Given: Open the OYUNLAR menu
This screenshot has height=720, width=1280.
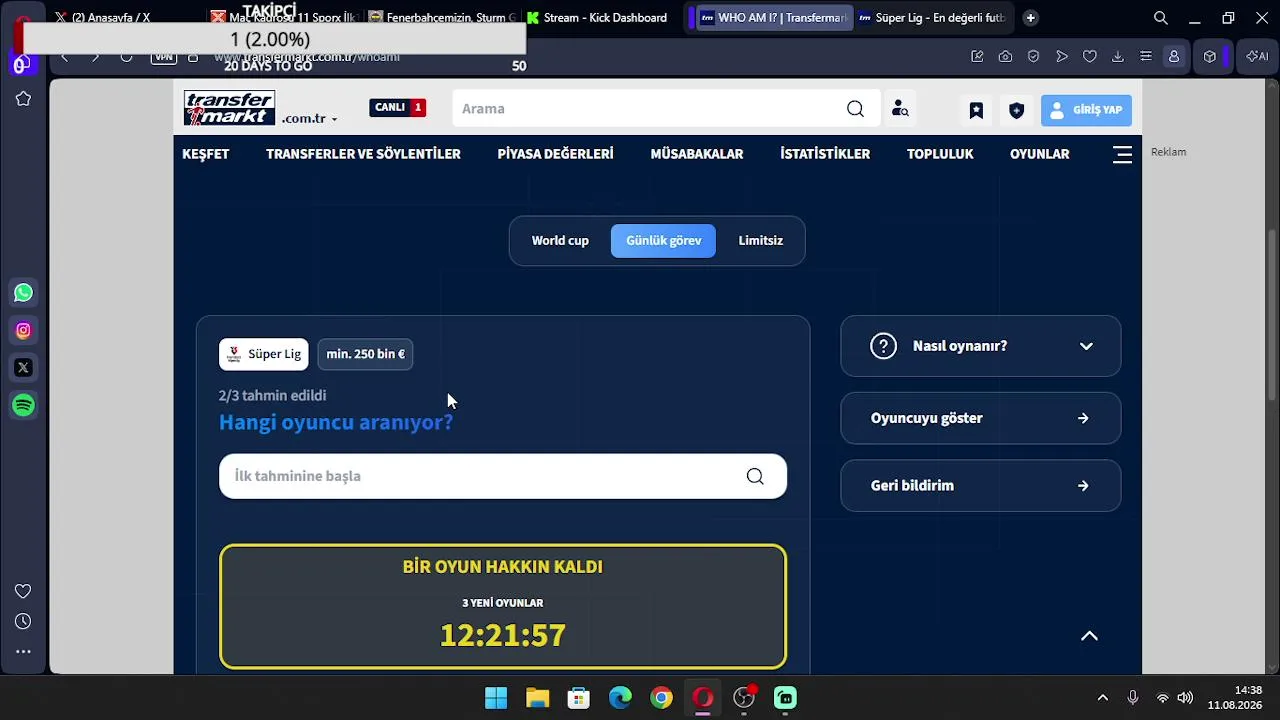Looking at the screenshot, I should (x=1039, y=154).
